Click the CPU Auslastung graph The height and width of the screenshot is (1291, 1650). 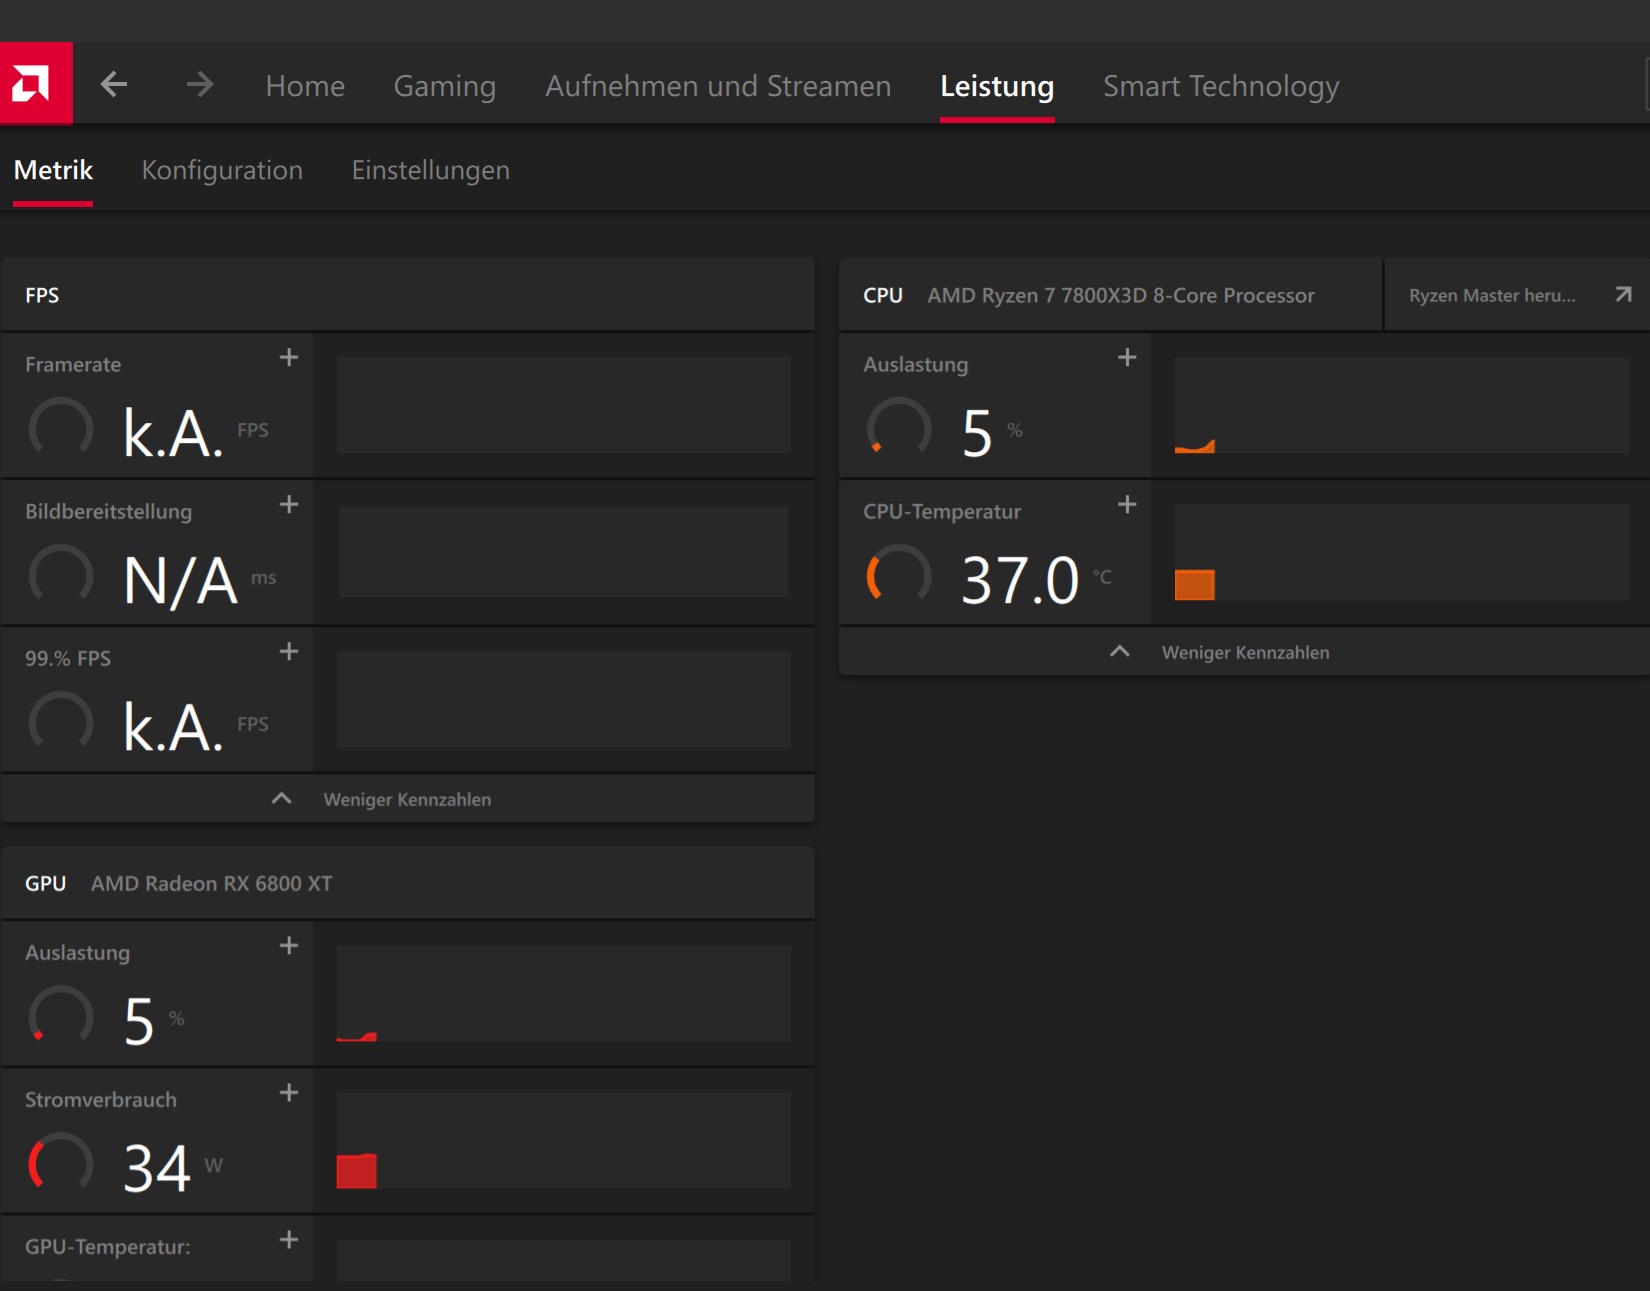click(x=1402, y=405)
